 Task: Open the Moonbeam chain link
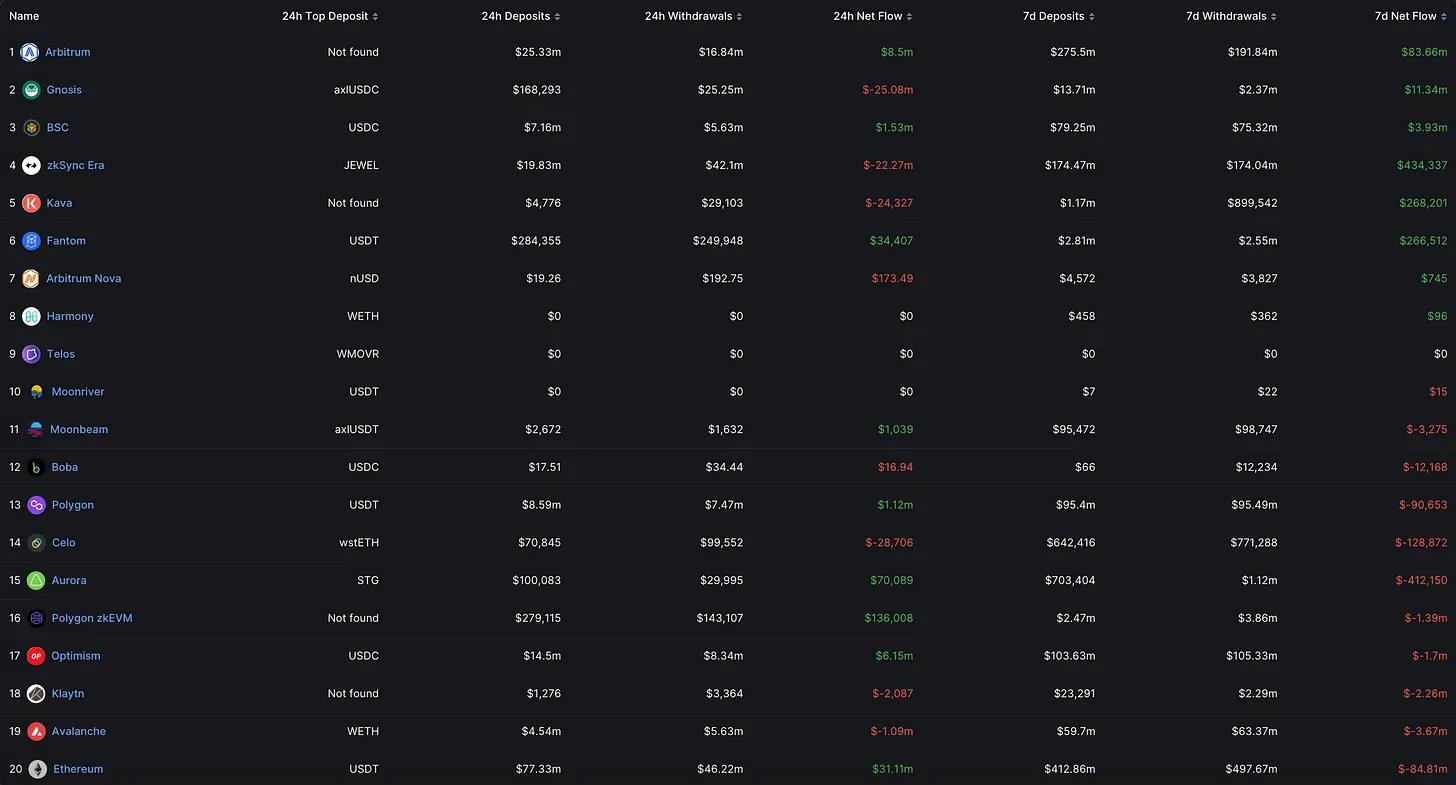(79, 430)
